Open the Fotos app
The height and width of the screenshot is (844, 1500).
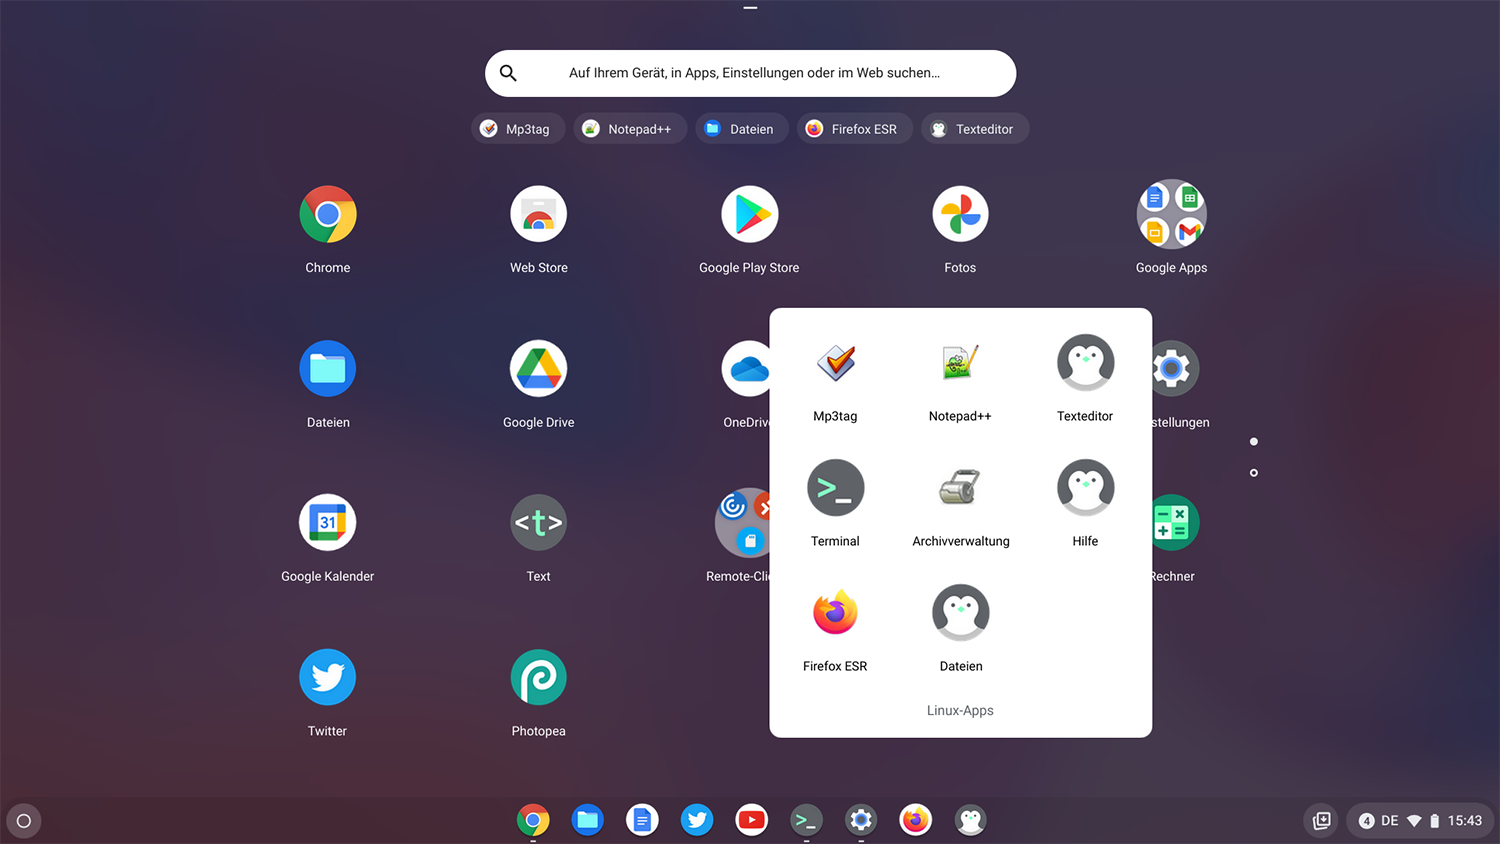point(960,214)
